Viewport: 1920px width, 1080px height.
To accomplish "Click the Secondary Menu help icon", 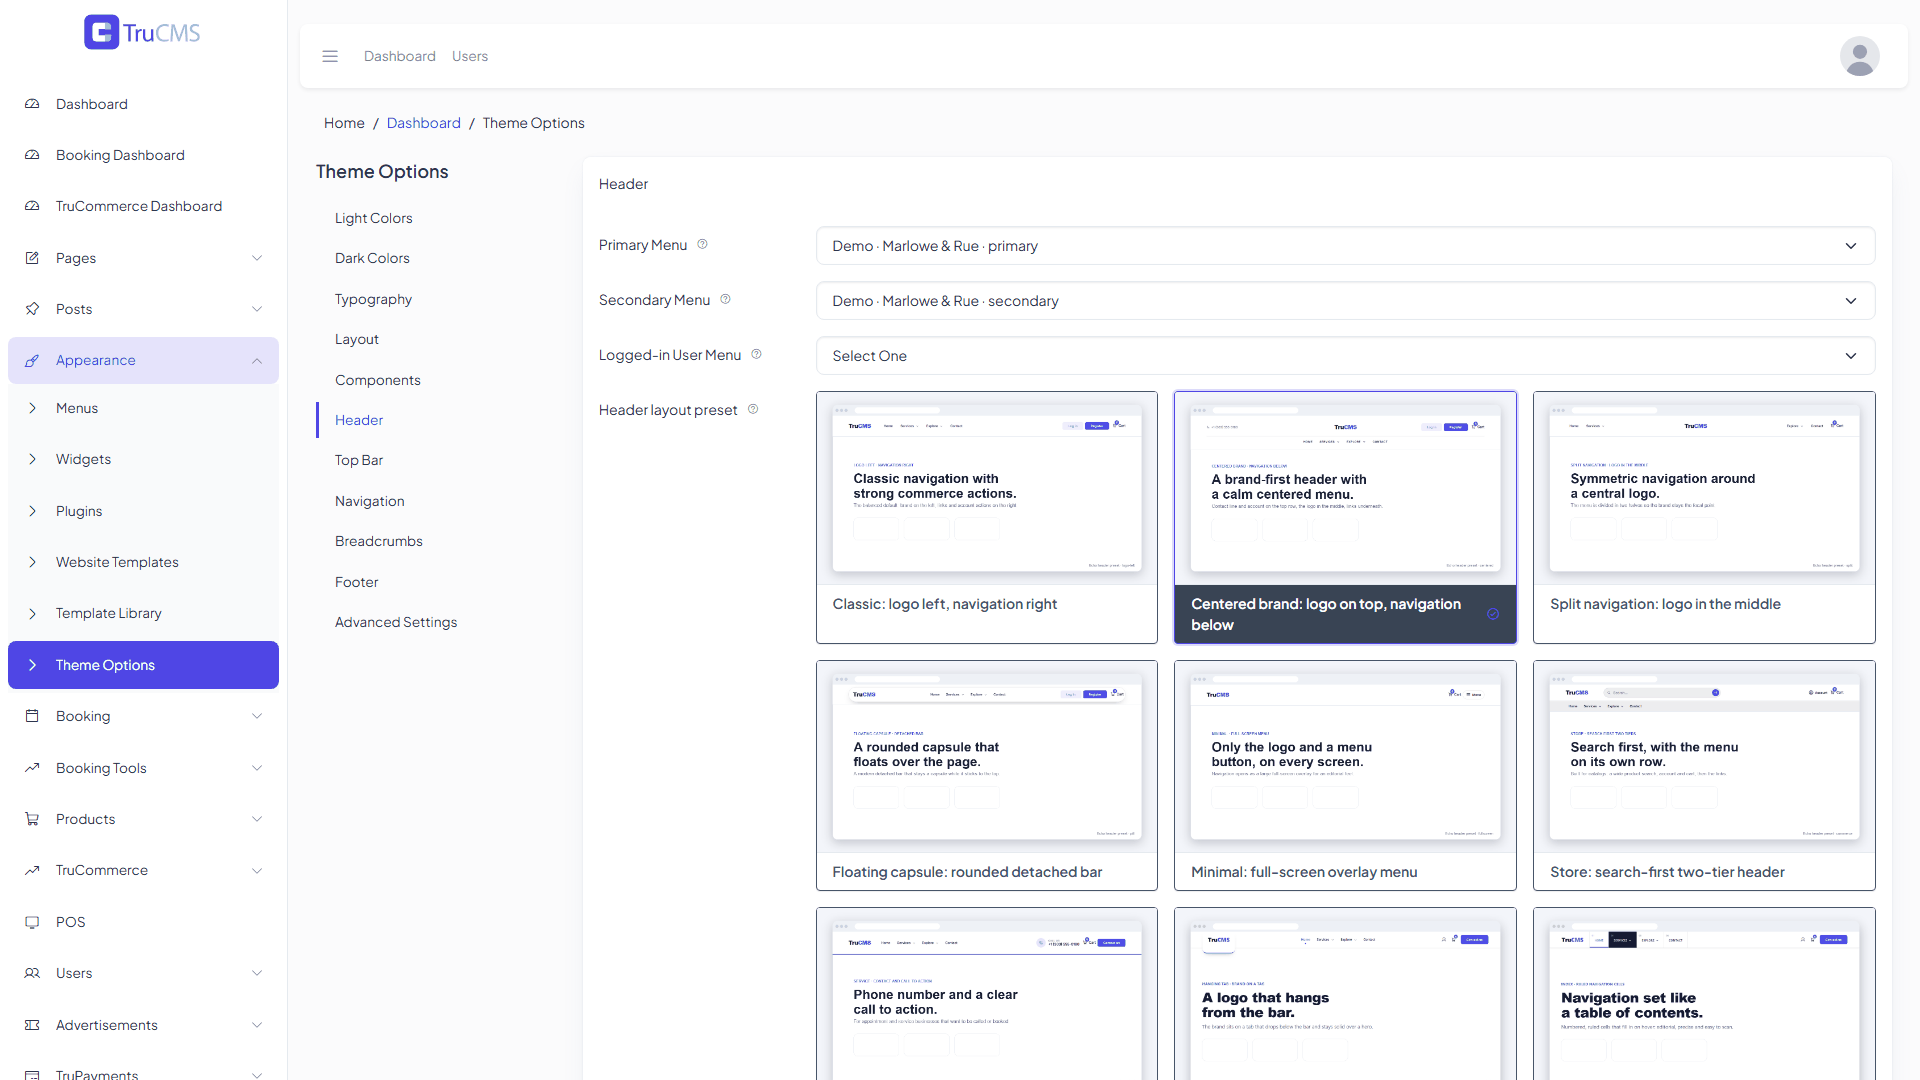I will (x=725, y=299).
